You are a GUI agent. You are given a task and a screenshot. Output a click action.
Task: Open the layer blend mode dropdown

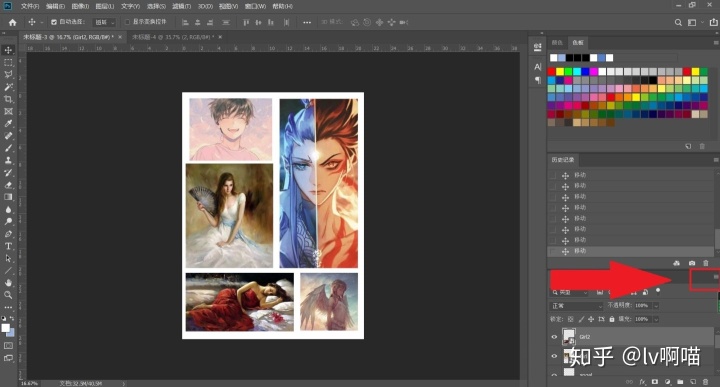pyautogui.click(x=576, y=306)
